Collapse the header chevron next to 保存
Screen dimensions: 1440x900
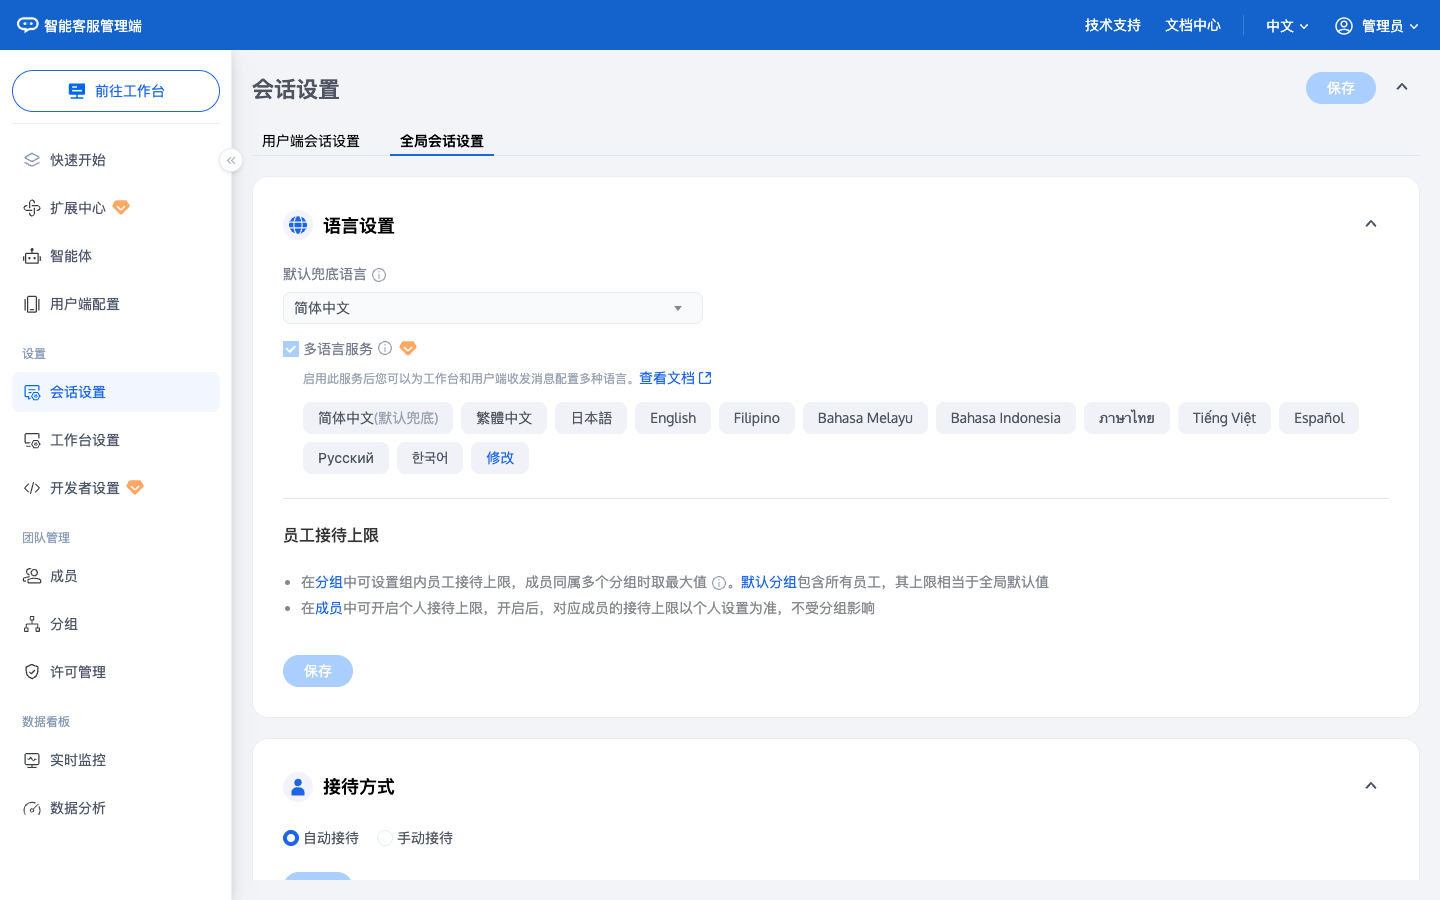1402,87
